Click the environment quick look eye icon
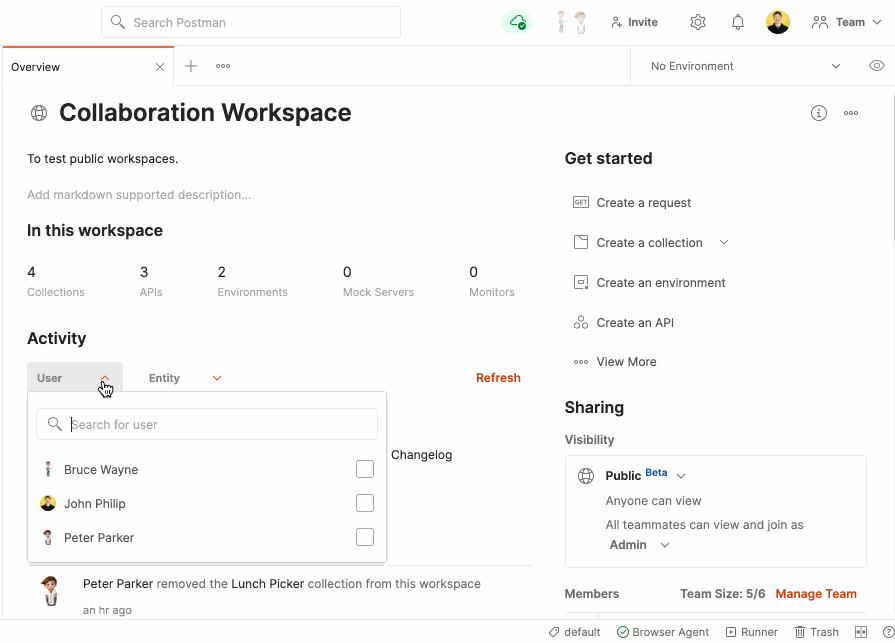 (877, 66)
